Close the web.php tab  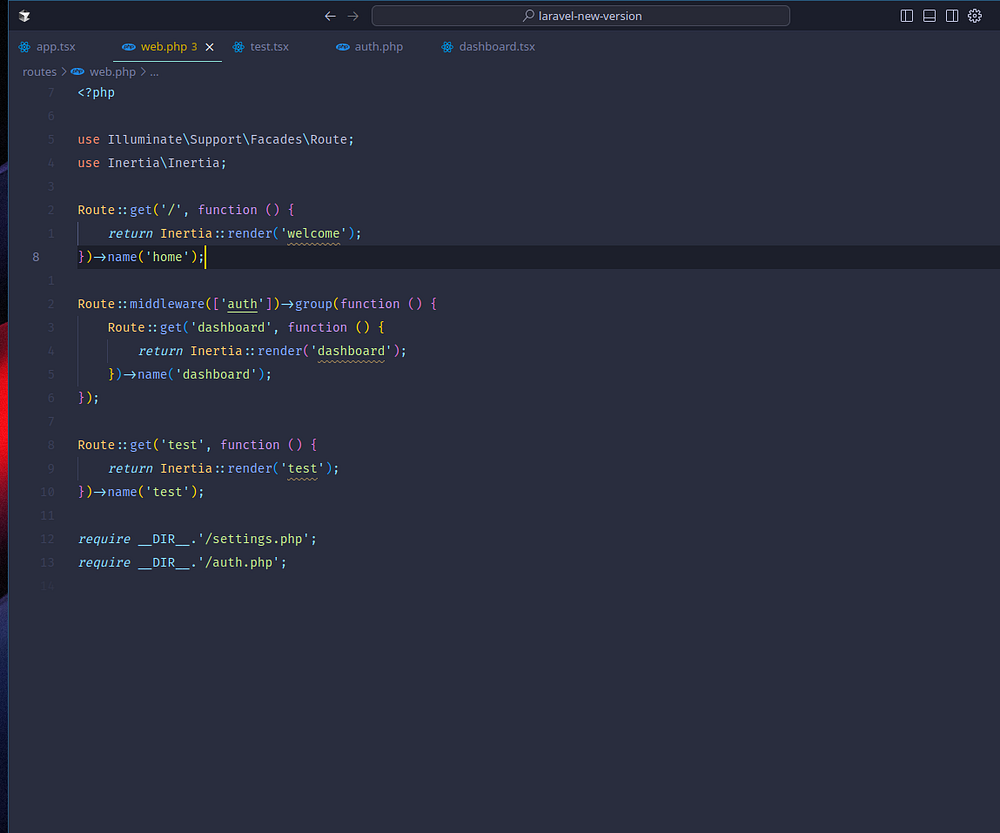(210, 47)
